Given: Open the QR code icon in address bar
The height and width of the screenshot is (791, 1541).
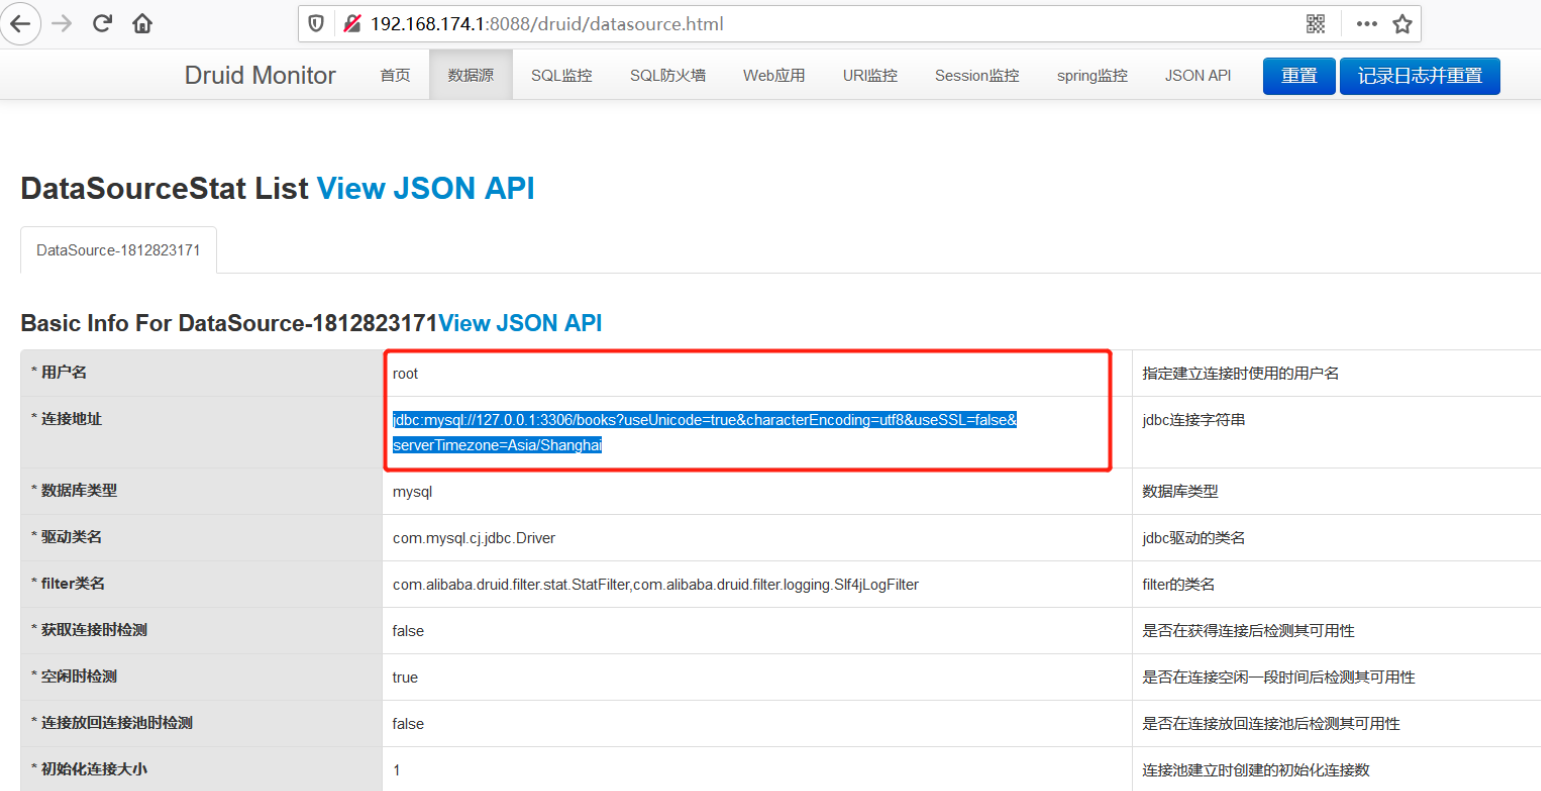Looking at the screenshot, I should pos(1316,24).
